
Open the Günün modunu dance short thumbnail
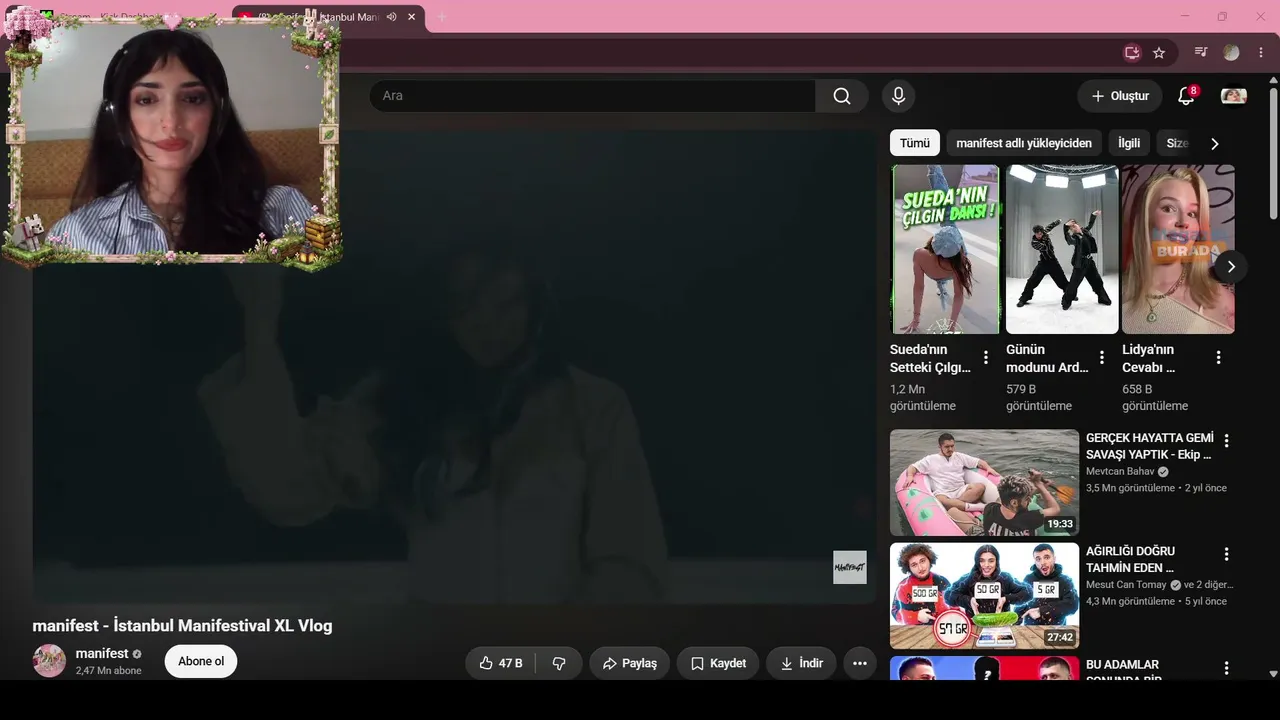tap(1062, 249)
